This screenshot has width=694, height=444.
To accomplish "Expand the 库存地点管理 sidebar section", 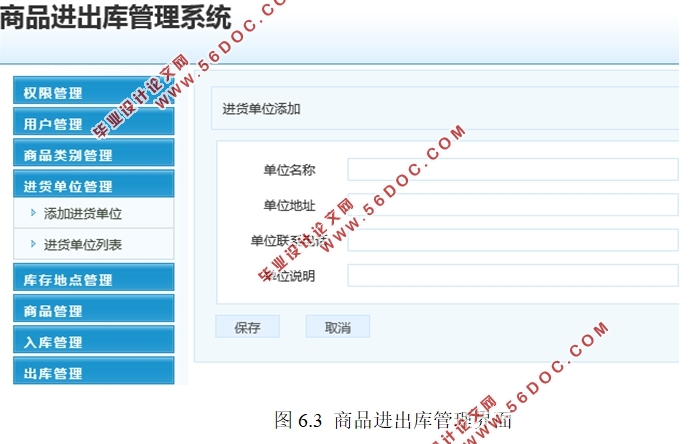I will (x=93, y=280).
